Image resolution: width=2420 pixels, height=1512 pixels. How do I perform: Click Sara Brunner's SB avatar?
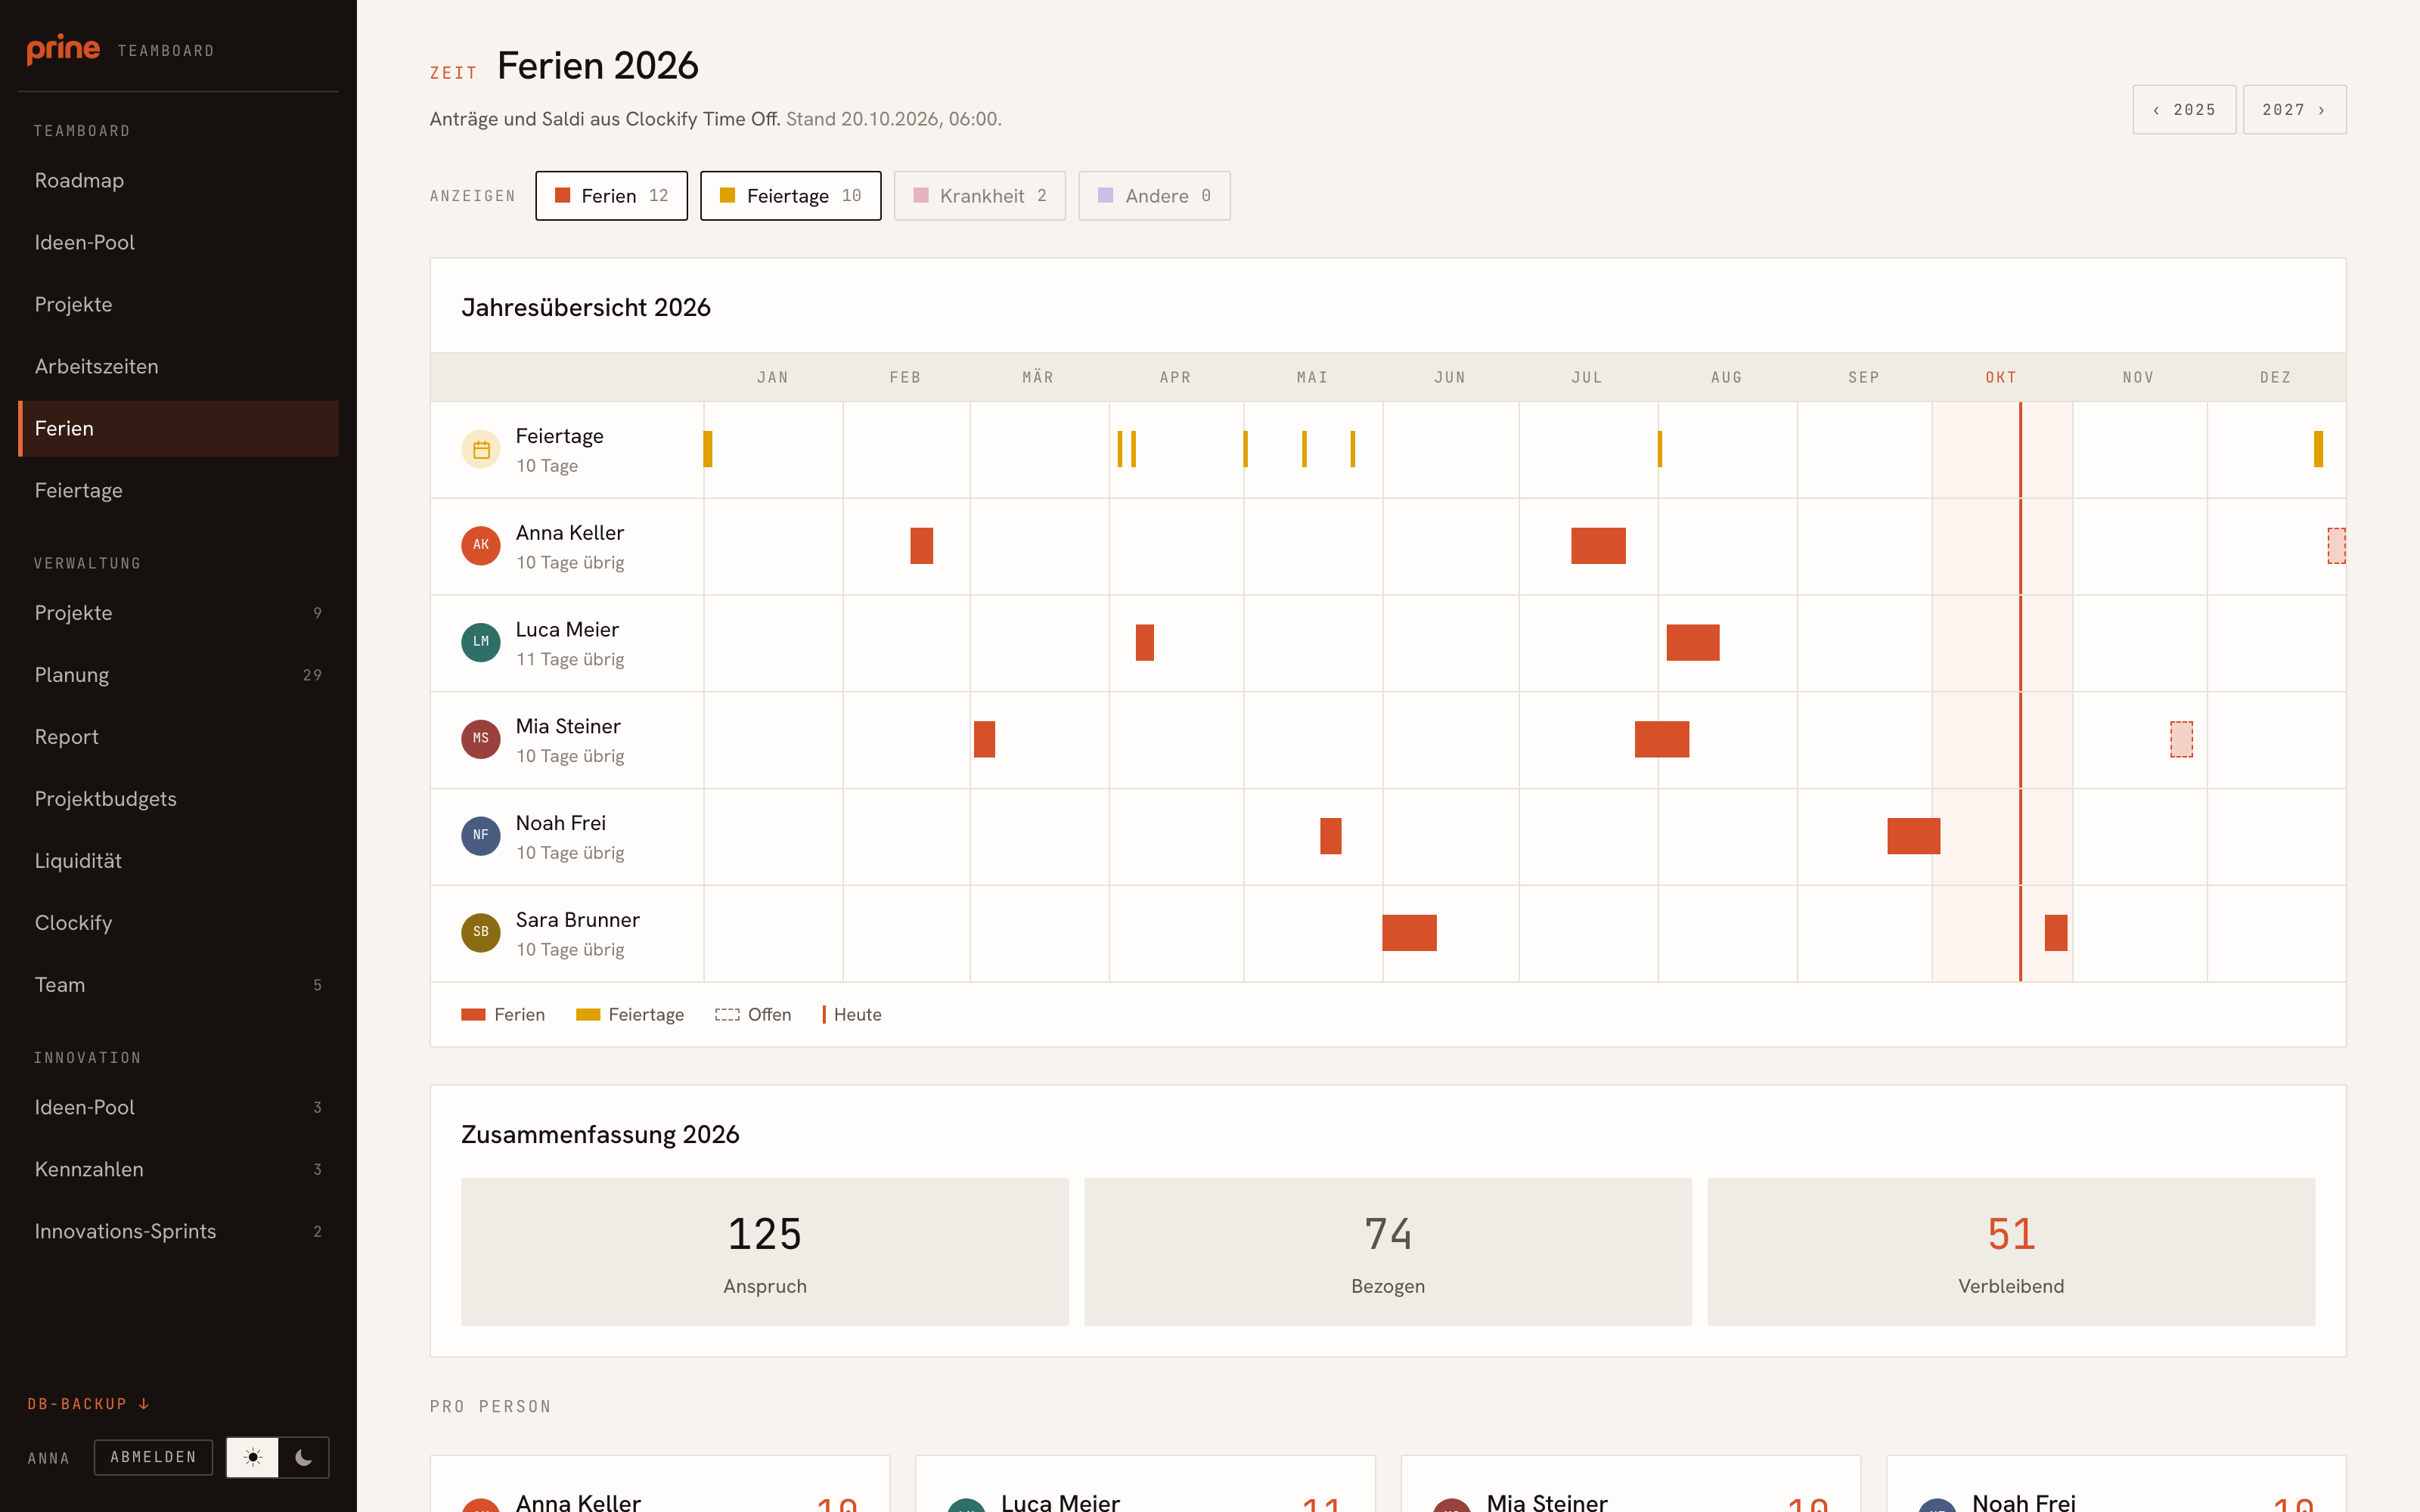481,933
